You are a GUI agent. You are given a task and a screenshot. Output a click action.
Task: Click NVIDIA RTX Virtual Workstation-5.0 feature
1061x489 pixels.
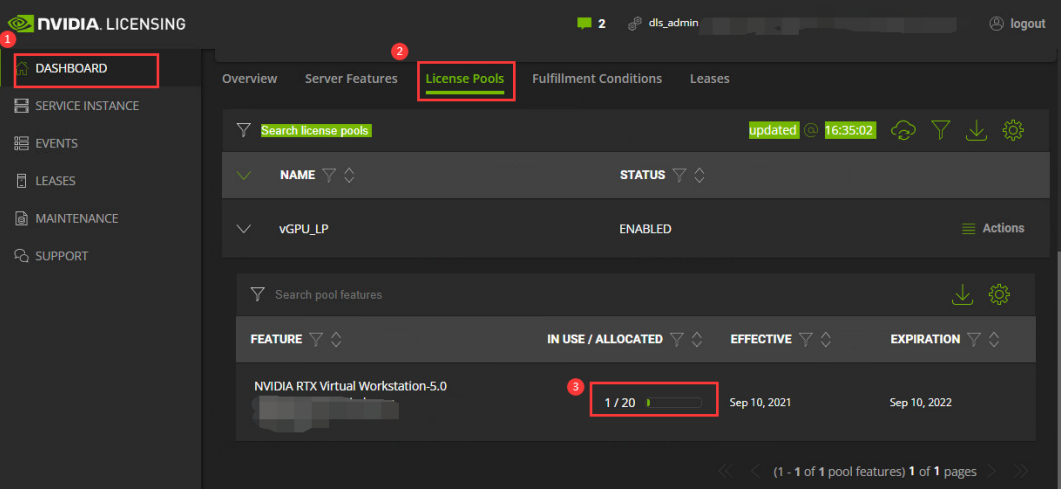(x=351, y=387)
